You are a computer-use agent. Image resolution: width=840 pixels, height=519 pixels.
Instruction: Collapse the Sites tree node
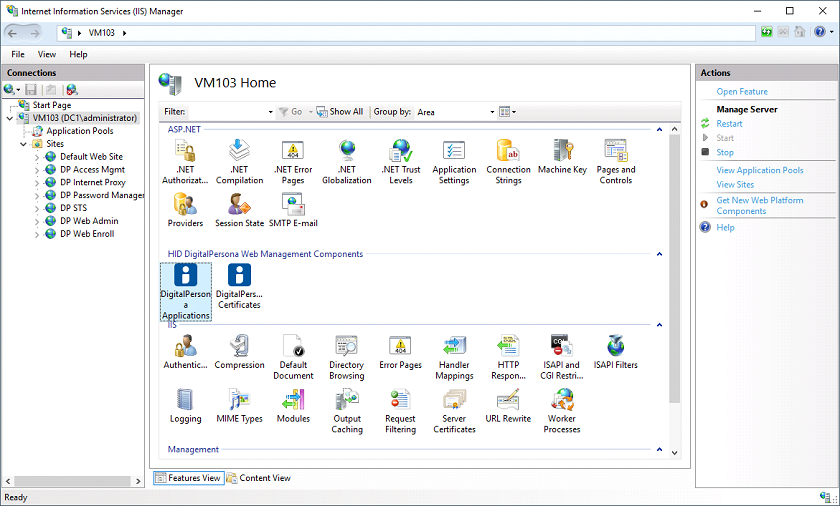coord(24,144)
